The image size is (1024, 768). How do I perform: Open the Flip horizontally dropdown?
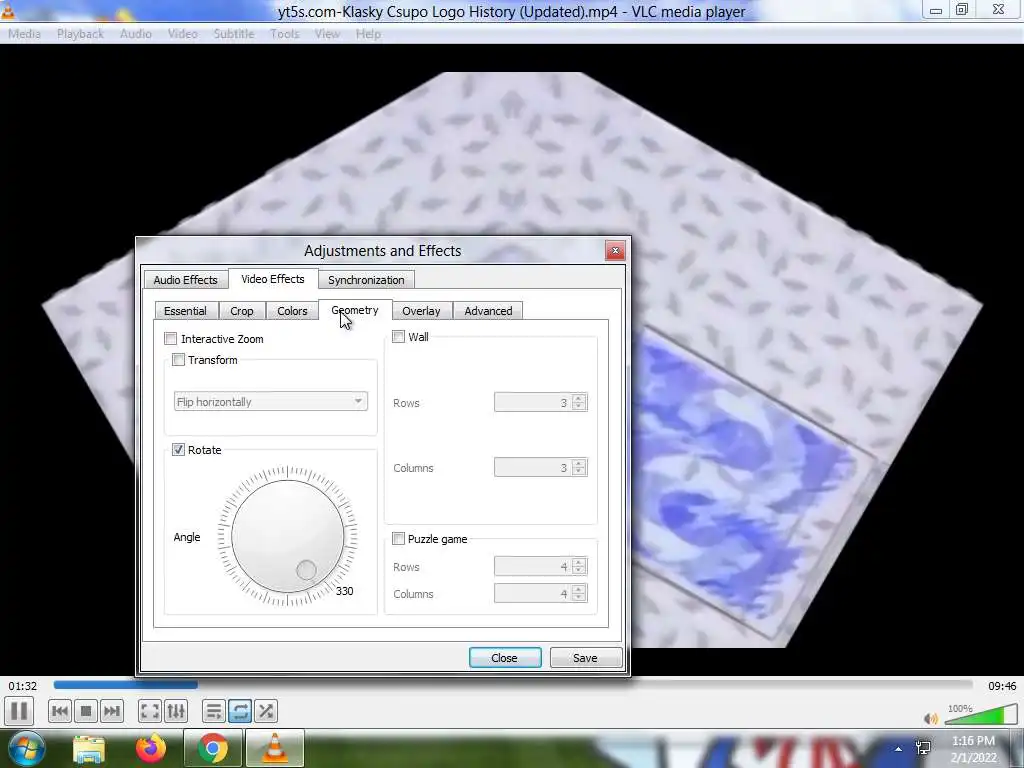pos(270,402)
